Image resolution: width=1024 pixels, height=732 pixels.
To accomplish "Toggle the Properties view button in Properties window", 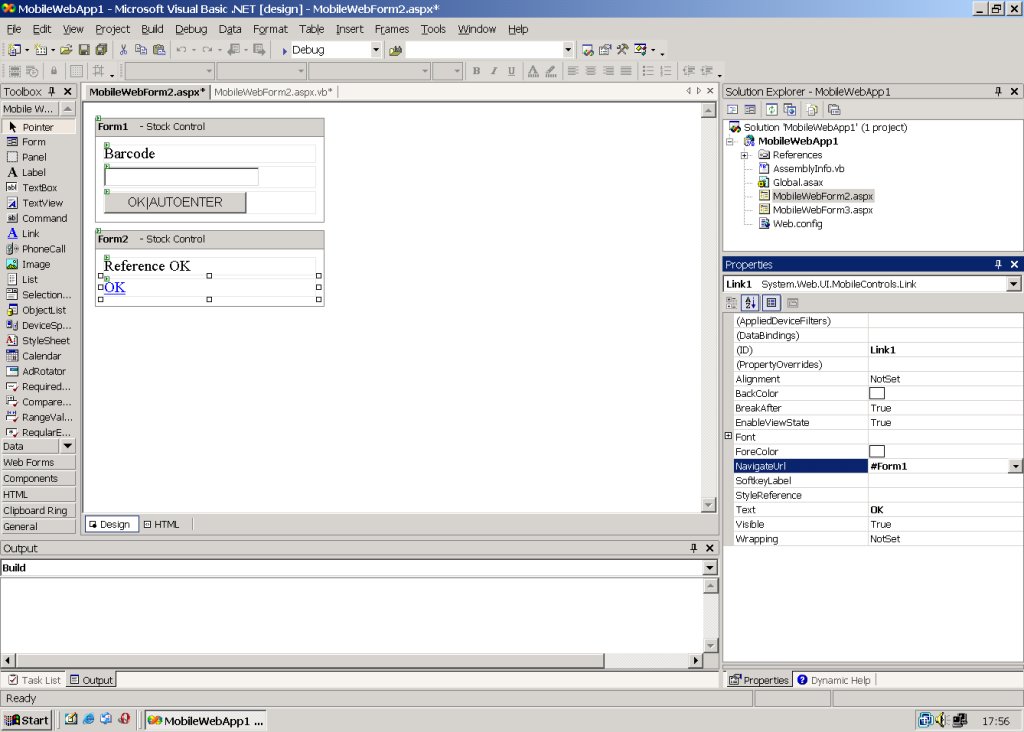I will [771, 302].
